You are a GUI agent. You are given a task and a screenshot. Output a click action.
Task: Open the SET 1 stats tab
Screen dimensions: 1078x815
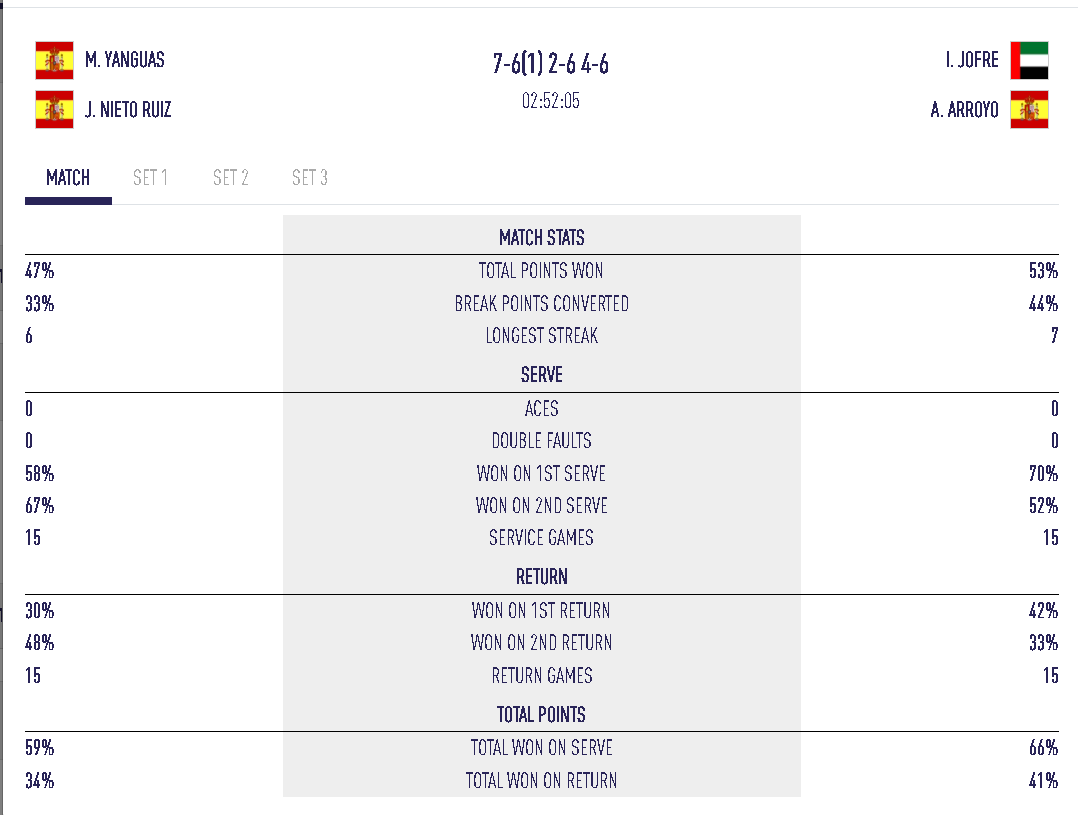[x=150, y=178]
